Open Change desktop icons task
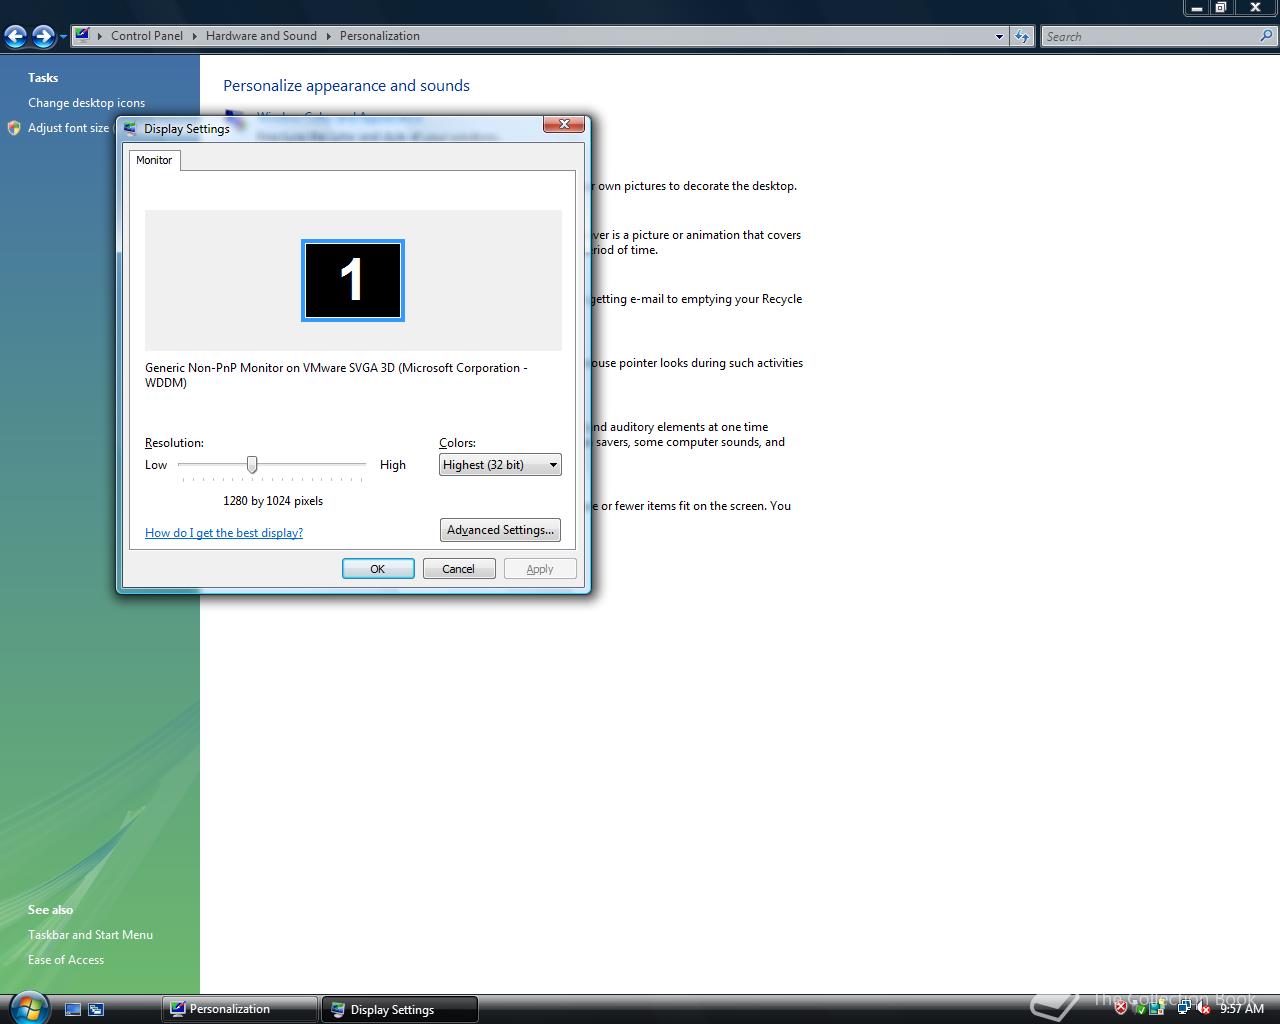1280x1024 pixels. pyautogui.click(x=86, y=102)
